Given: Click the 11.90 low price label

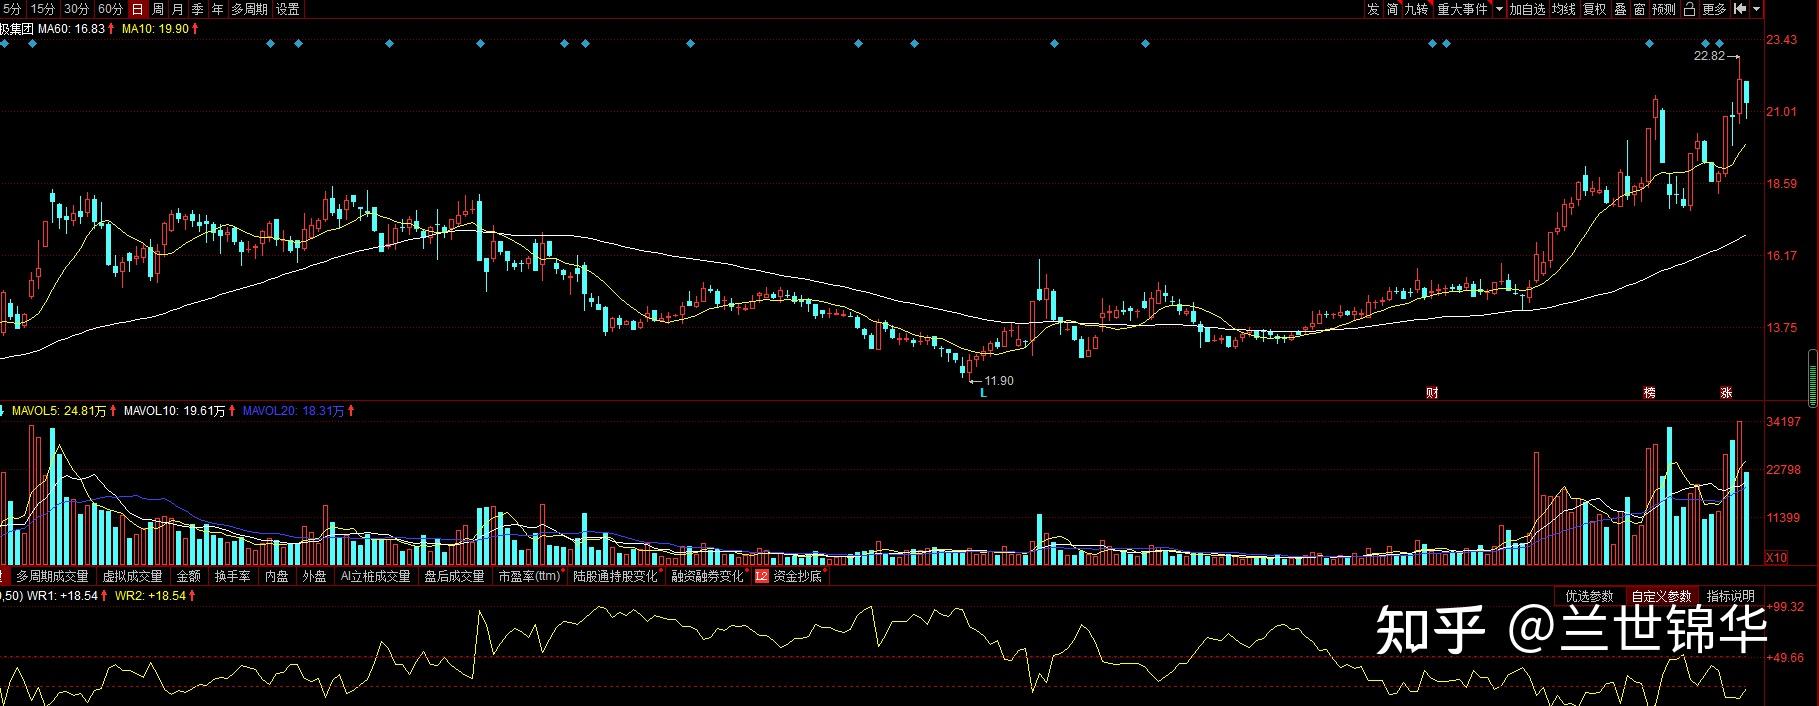Looking at the screenshot, I should point(998,381).
